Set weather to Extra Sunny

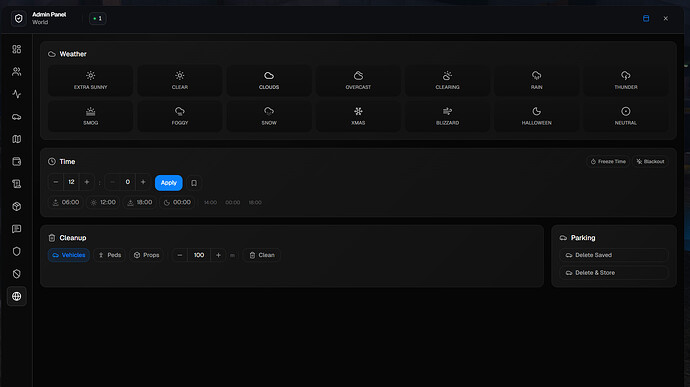(x=90, y=81)
